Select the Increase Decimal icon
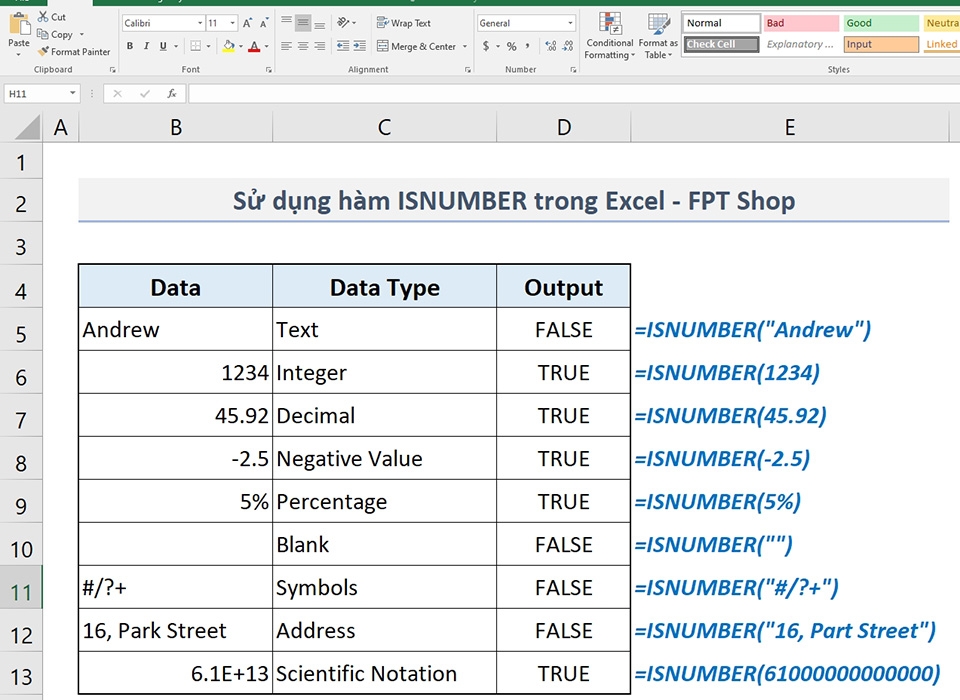The height and width of the screenshot is (700, 960). click(x=549, y=45)
